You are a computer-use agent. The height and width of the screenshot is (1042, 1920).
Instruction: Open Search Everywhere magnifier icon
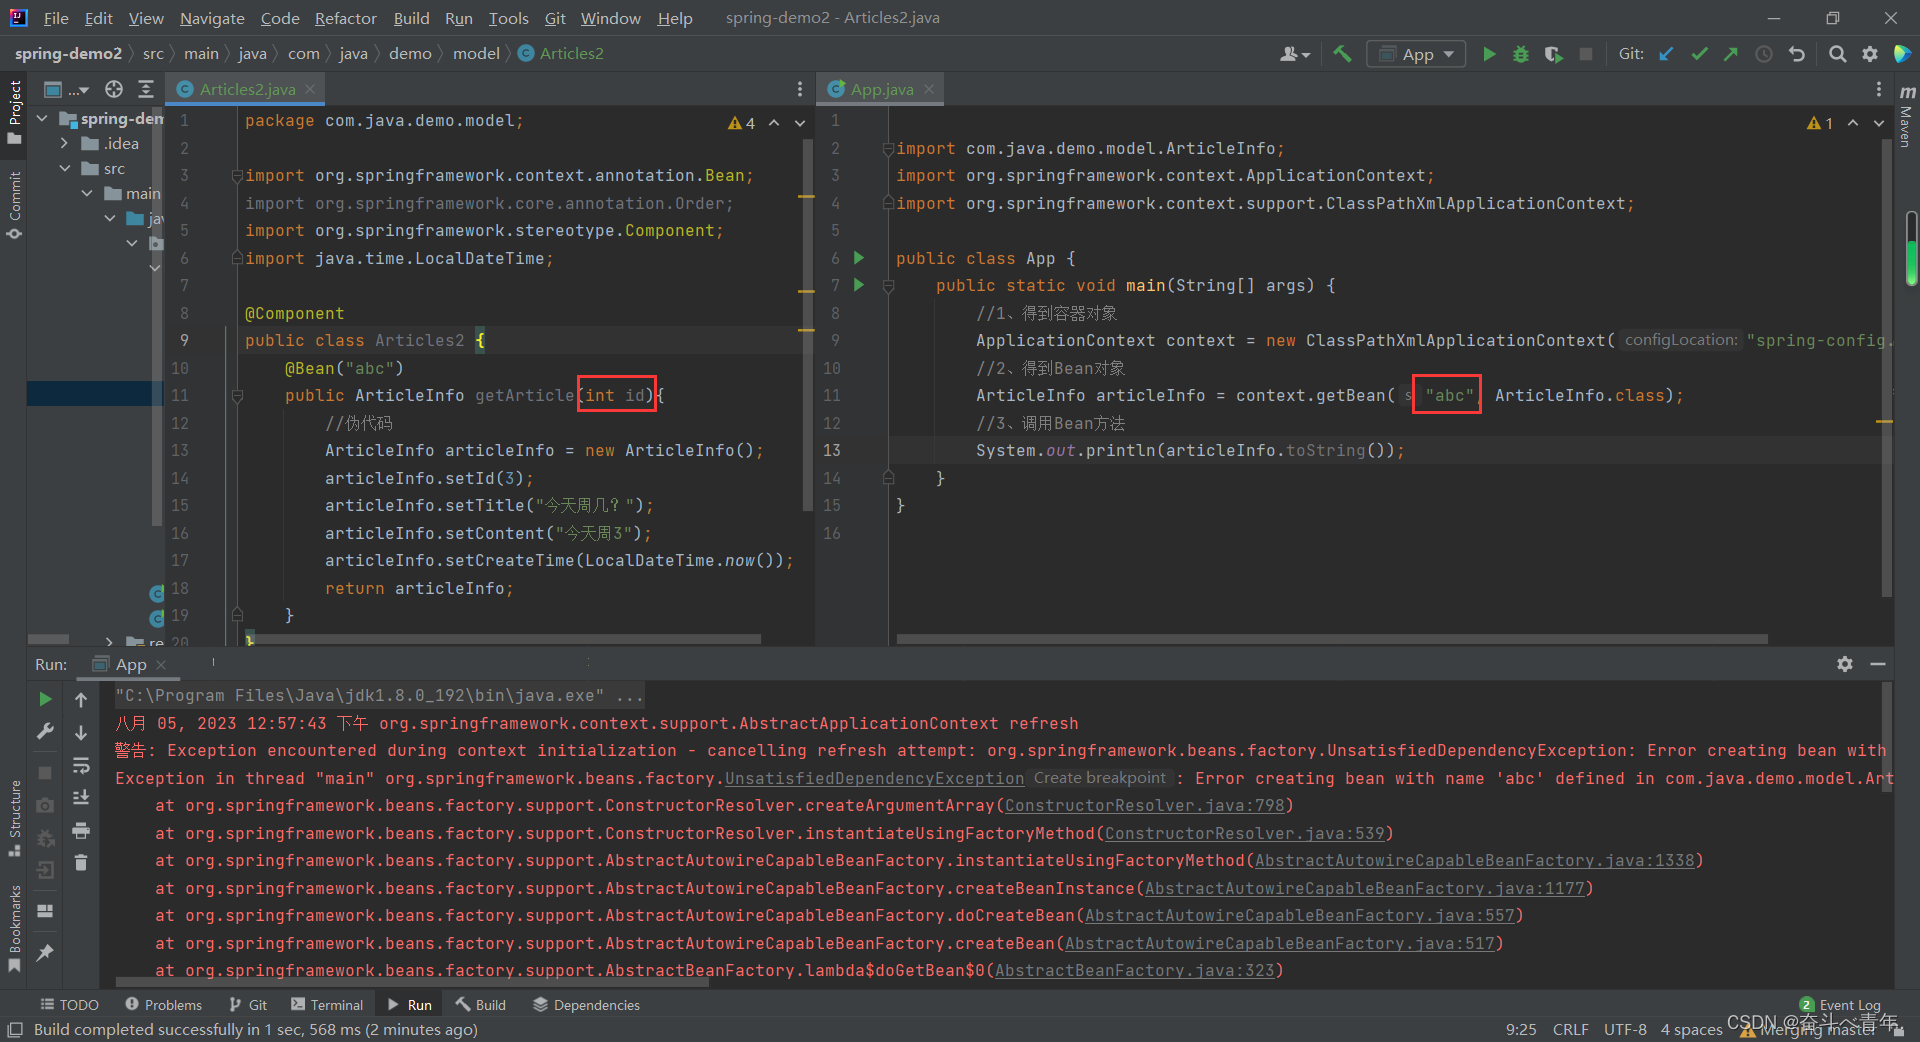(x=1837, y=54)
